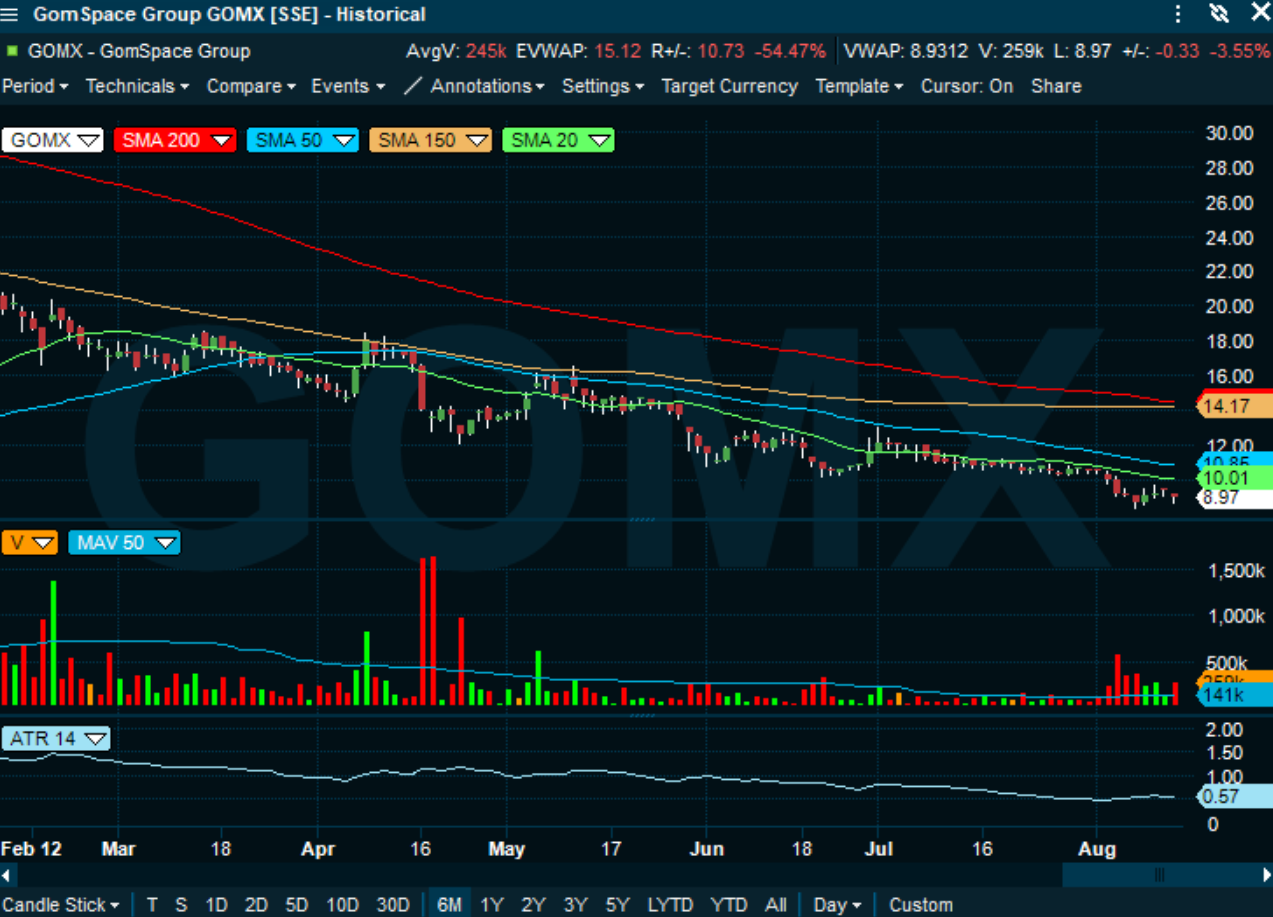1273x917 pixels.
Task: Click the Target Currency button
Action: (729, 86)
